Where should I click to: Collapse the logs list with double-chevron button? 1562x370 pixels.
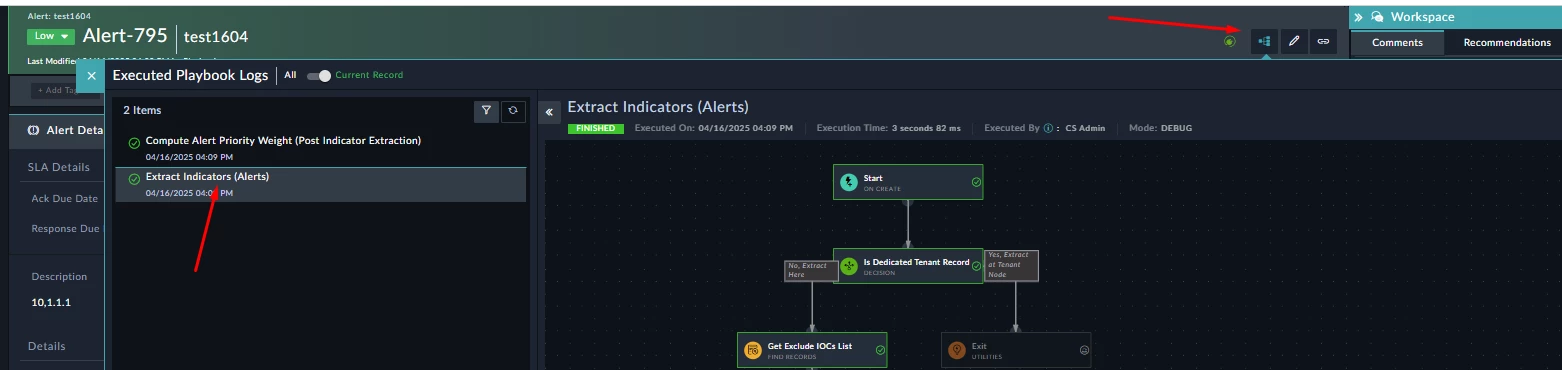coord(548,113)
